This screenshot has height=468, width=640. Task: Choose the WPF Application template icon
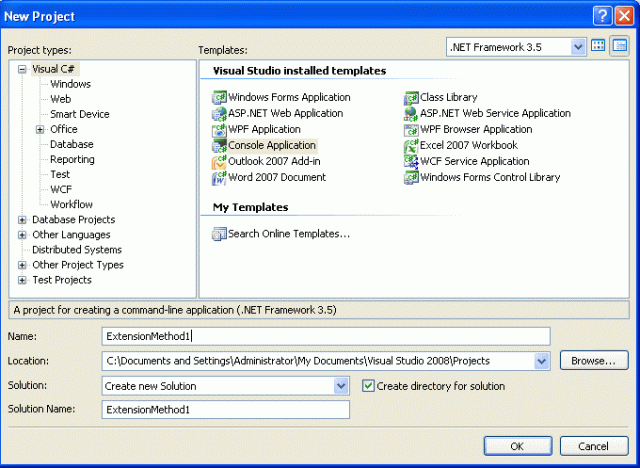pos(220,130)
